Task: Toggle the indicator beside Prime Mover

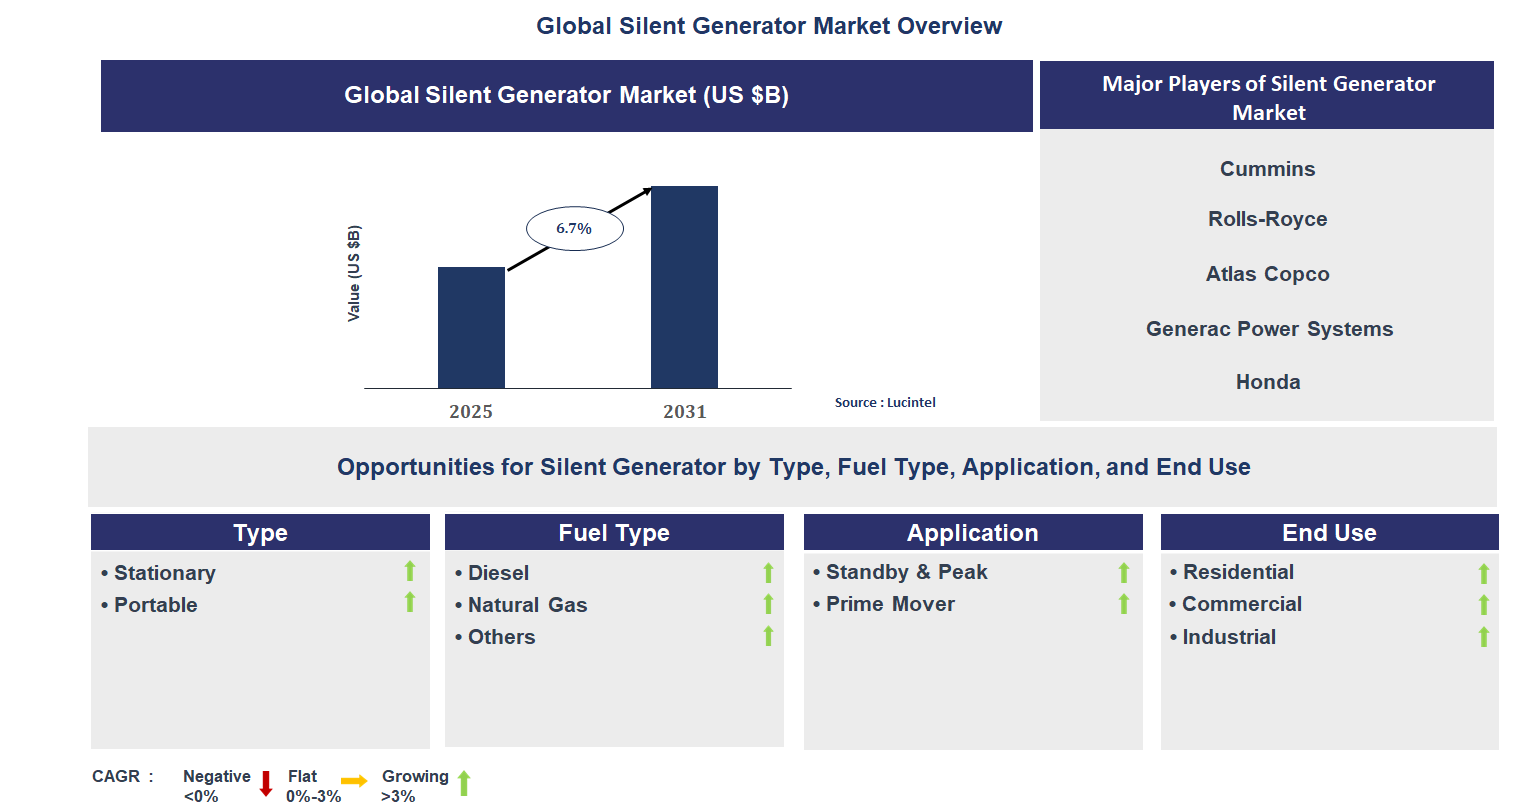Action: click(1124, 603)
